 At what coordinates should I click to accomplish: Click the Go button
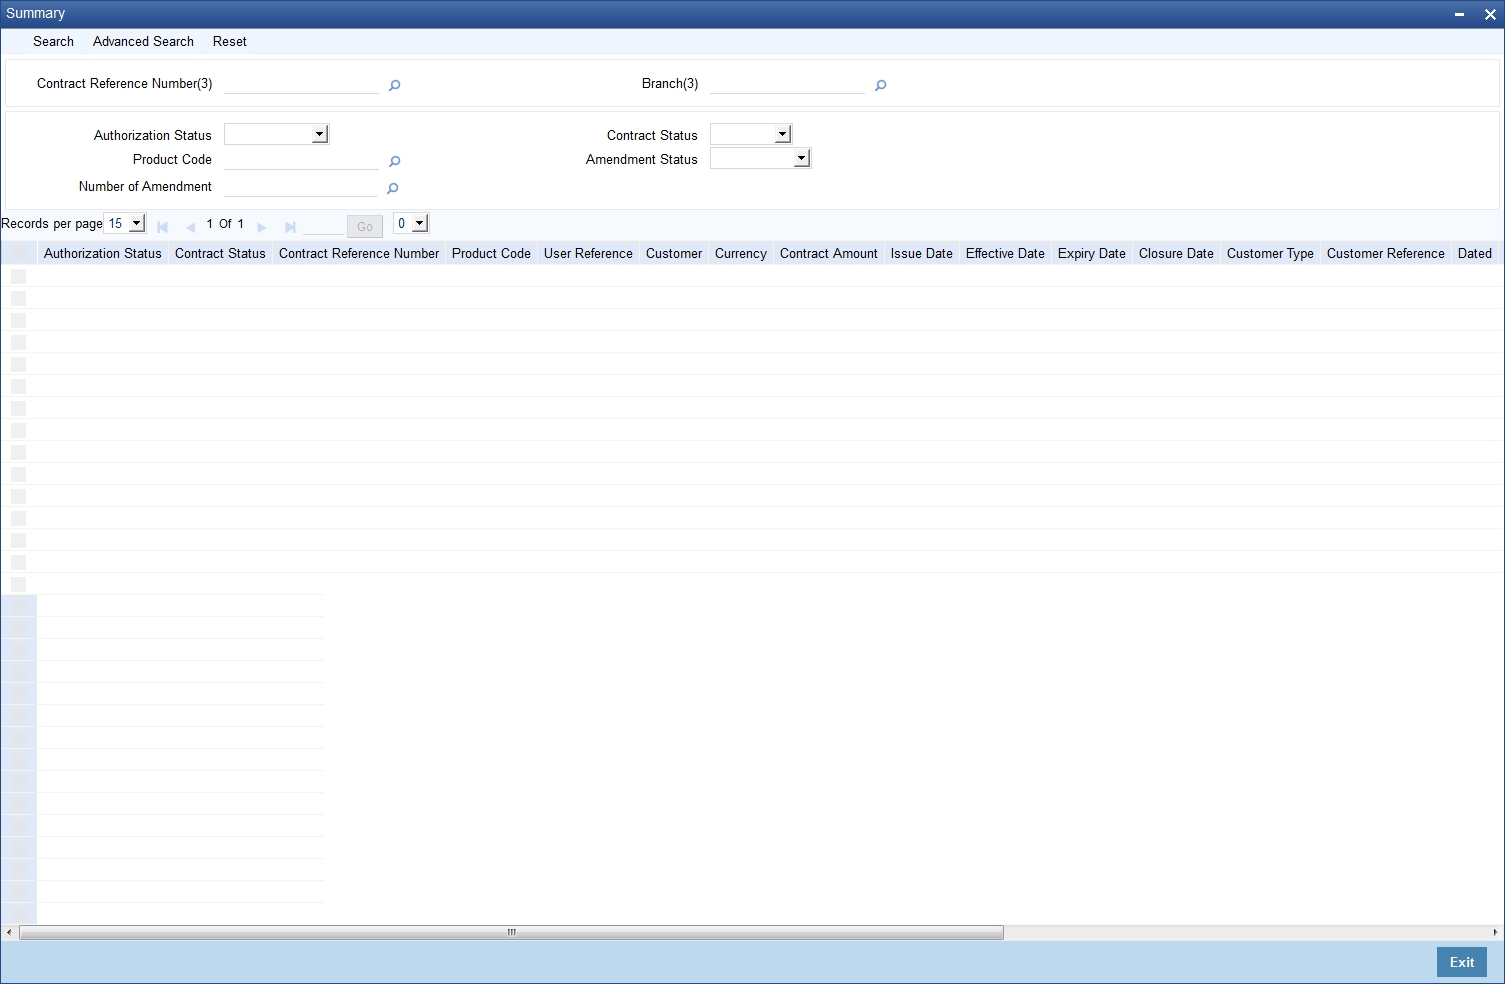tap(365, 226)
